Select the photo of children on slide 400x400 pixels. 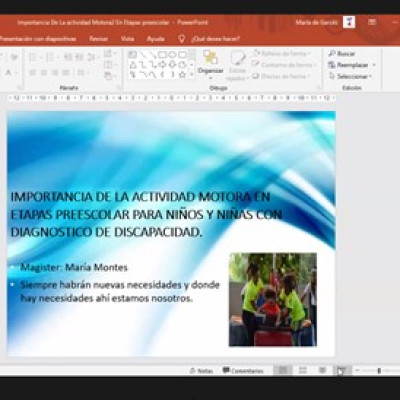coord(273,299)
